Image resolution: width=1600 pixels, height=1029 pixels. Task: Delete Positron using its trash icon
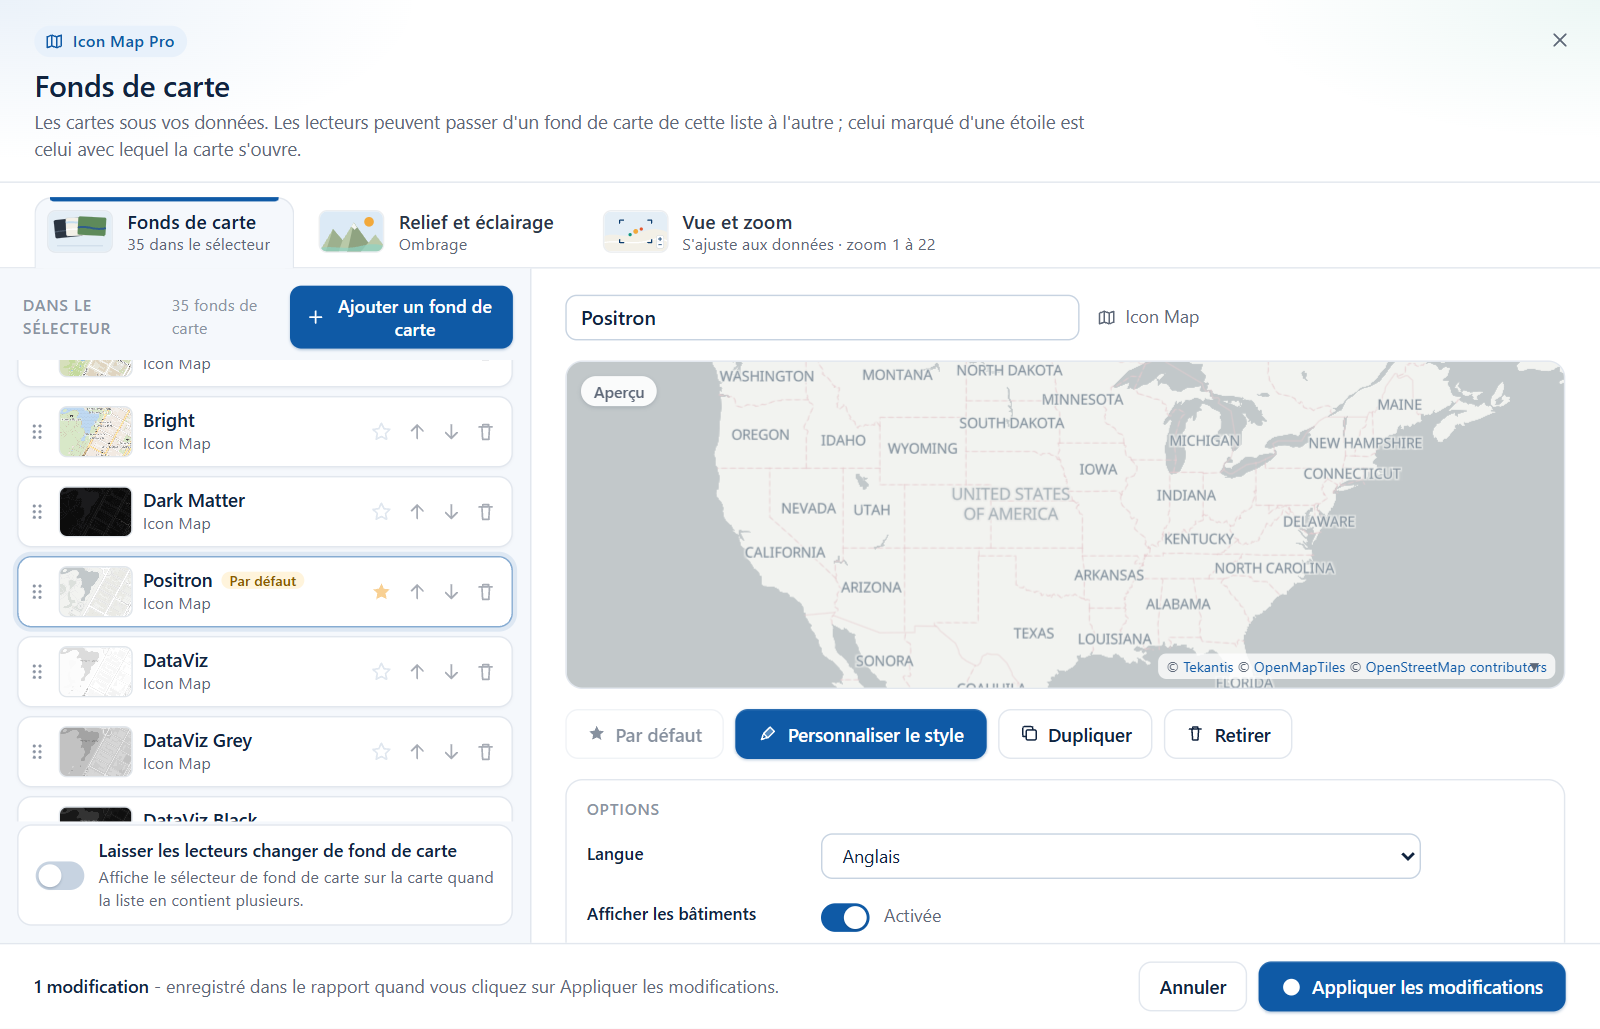click(486, 592)
